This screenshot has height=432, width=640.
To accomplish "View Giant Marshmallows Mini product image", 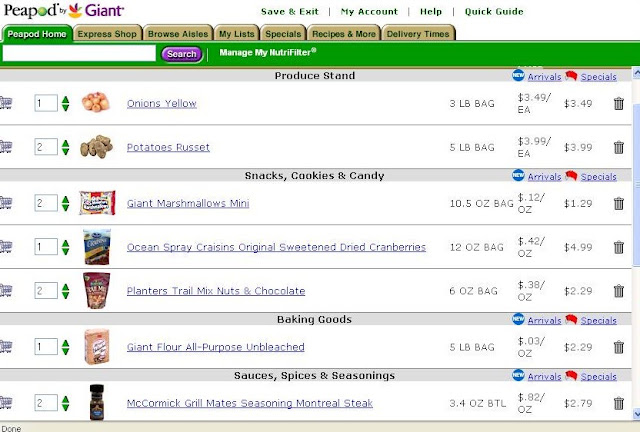I will coord(97,203).
